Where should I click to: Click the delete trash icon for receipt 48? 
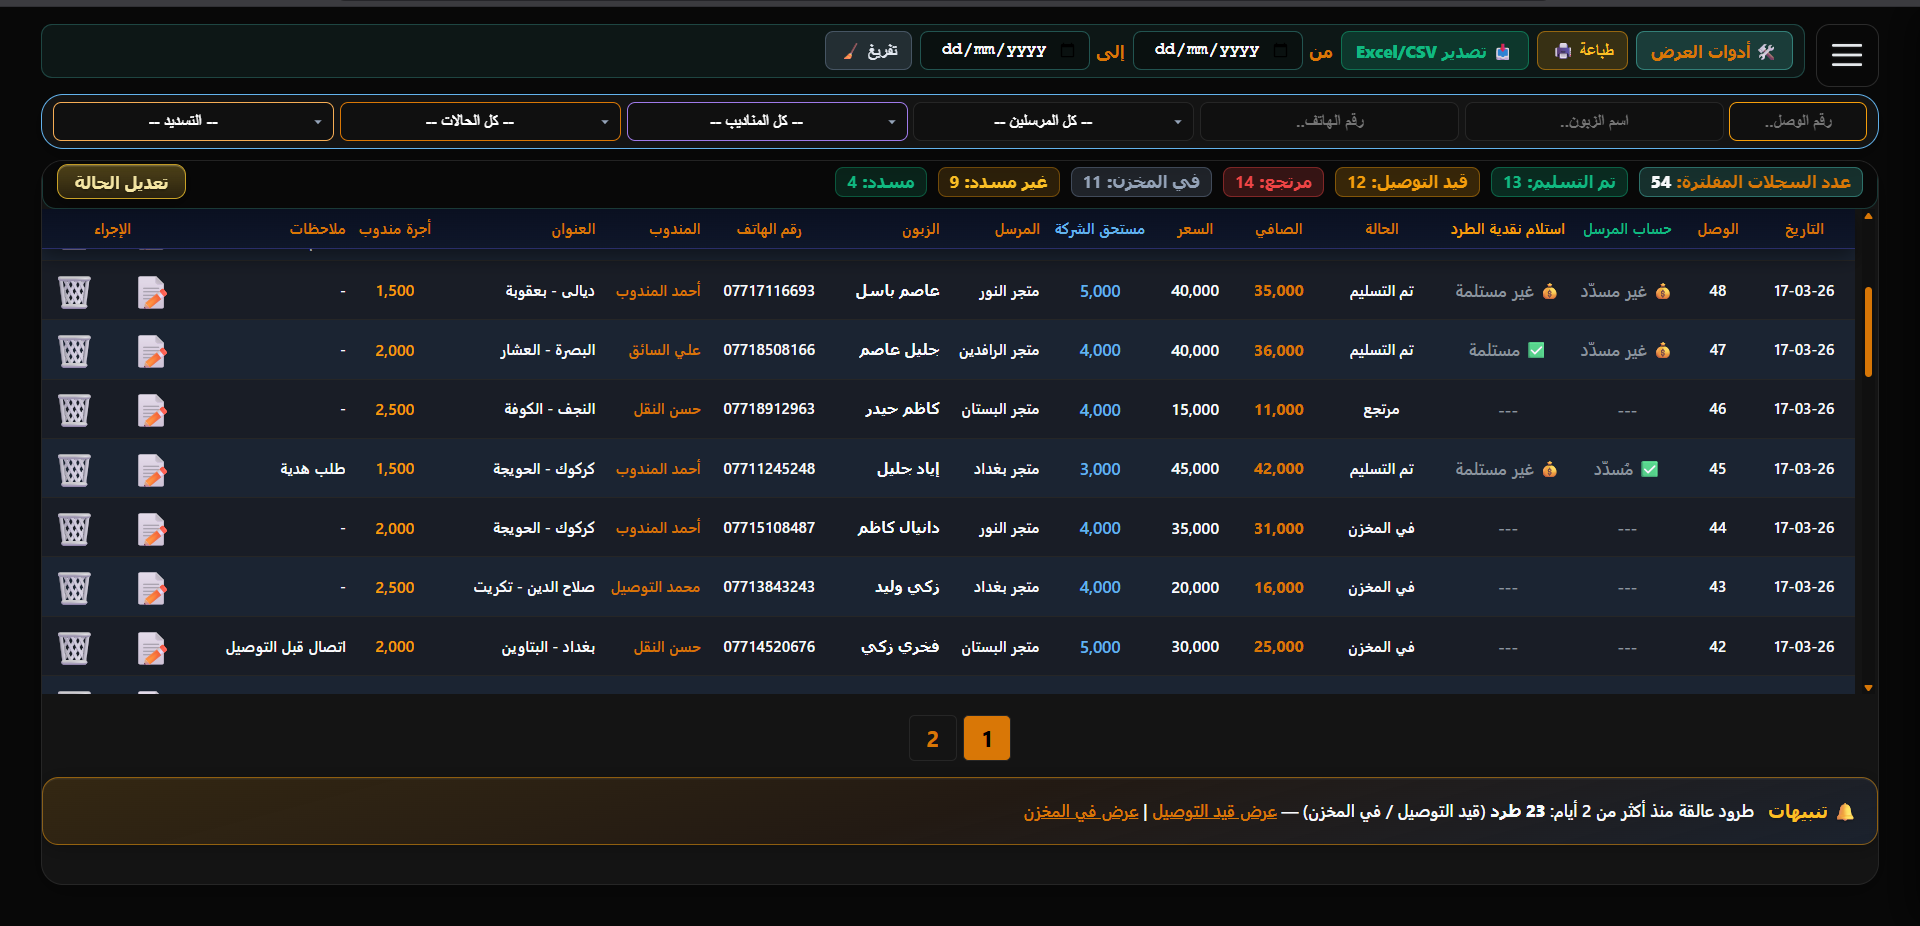74,292
